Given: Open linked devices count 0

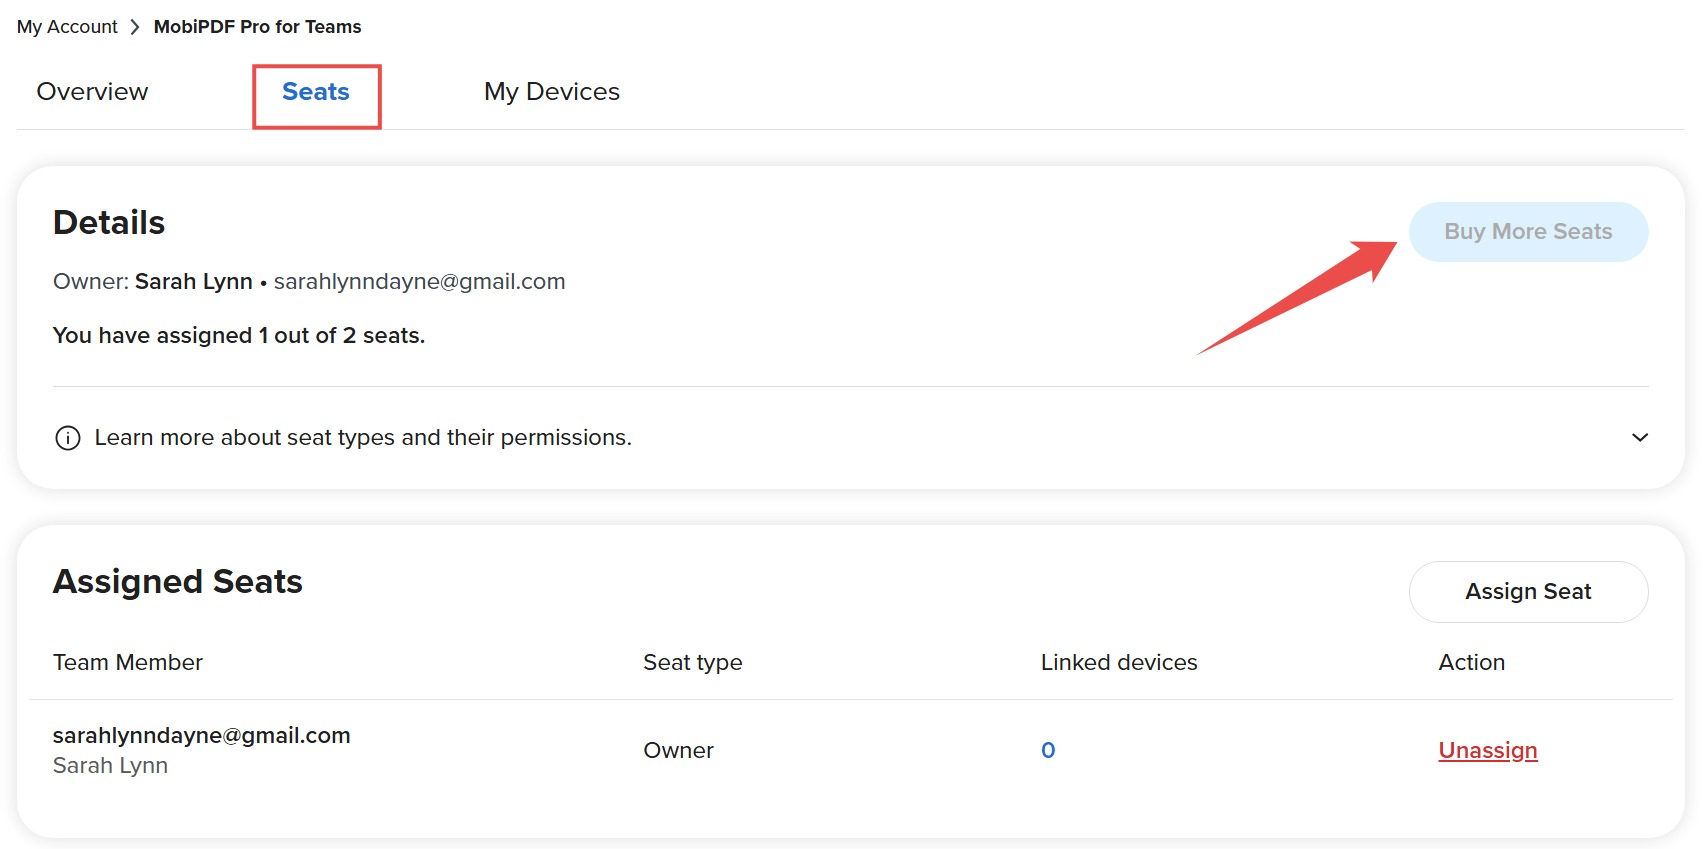Looking at the screenshot, I should [x=1048, y=750].
